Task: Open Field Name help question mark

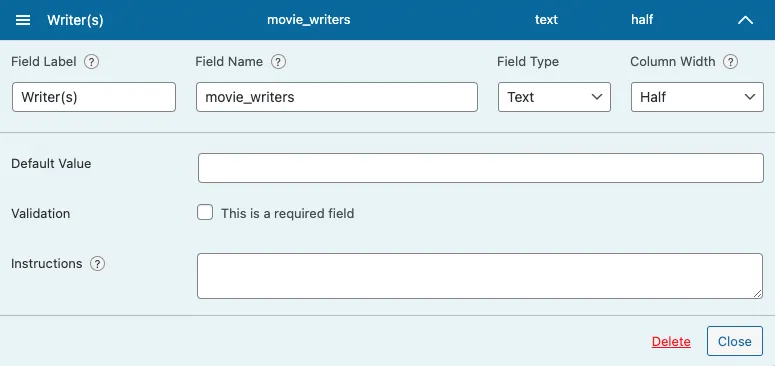Action: (x=278, y=62)
